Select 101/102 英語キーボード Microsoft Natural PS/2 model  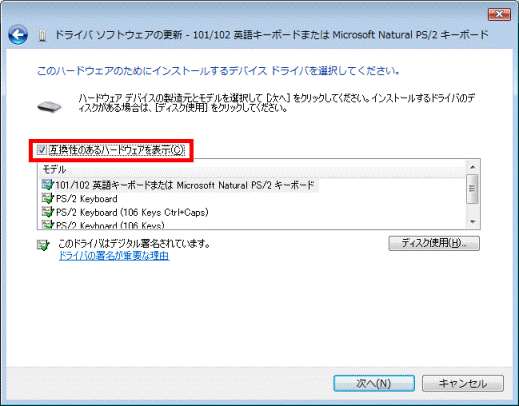[x=185, y=185]
